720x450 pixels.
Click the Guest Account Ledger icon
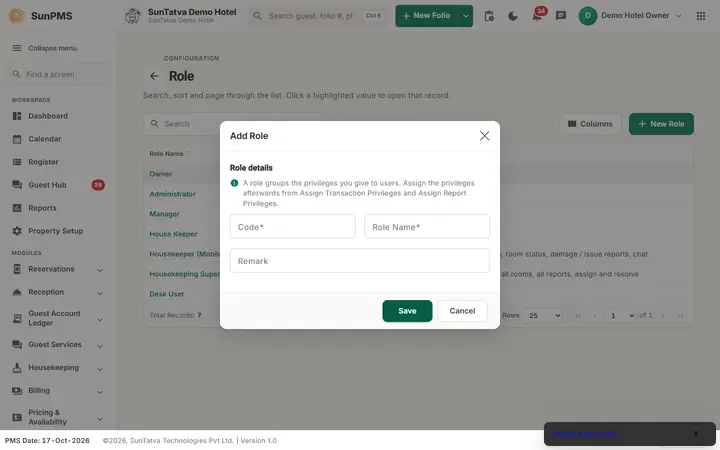point(17,318)
